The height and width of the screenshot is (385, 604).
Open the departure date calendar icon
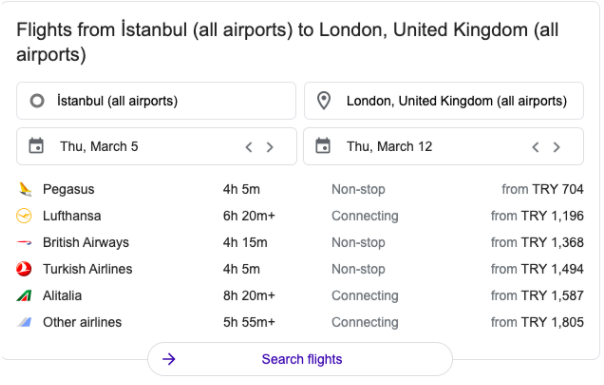tap(36, 146)
